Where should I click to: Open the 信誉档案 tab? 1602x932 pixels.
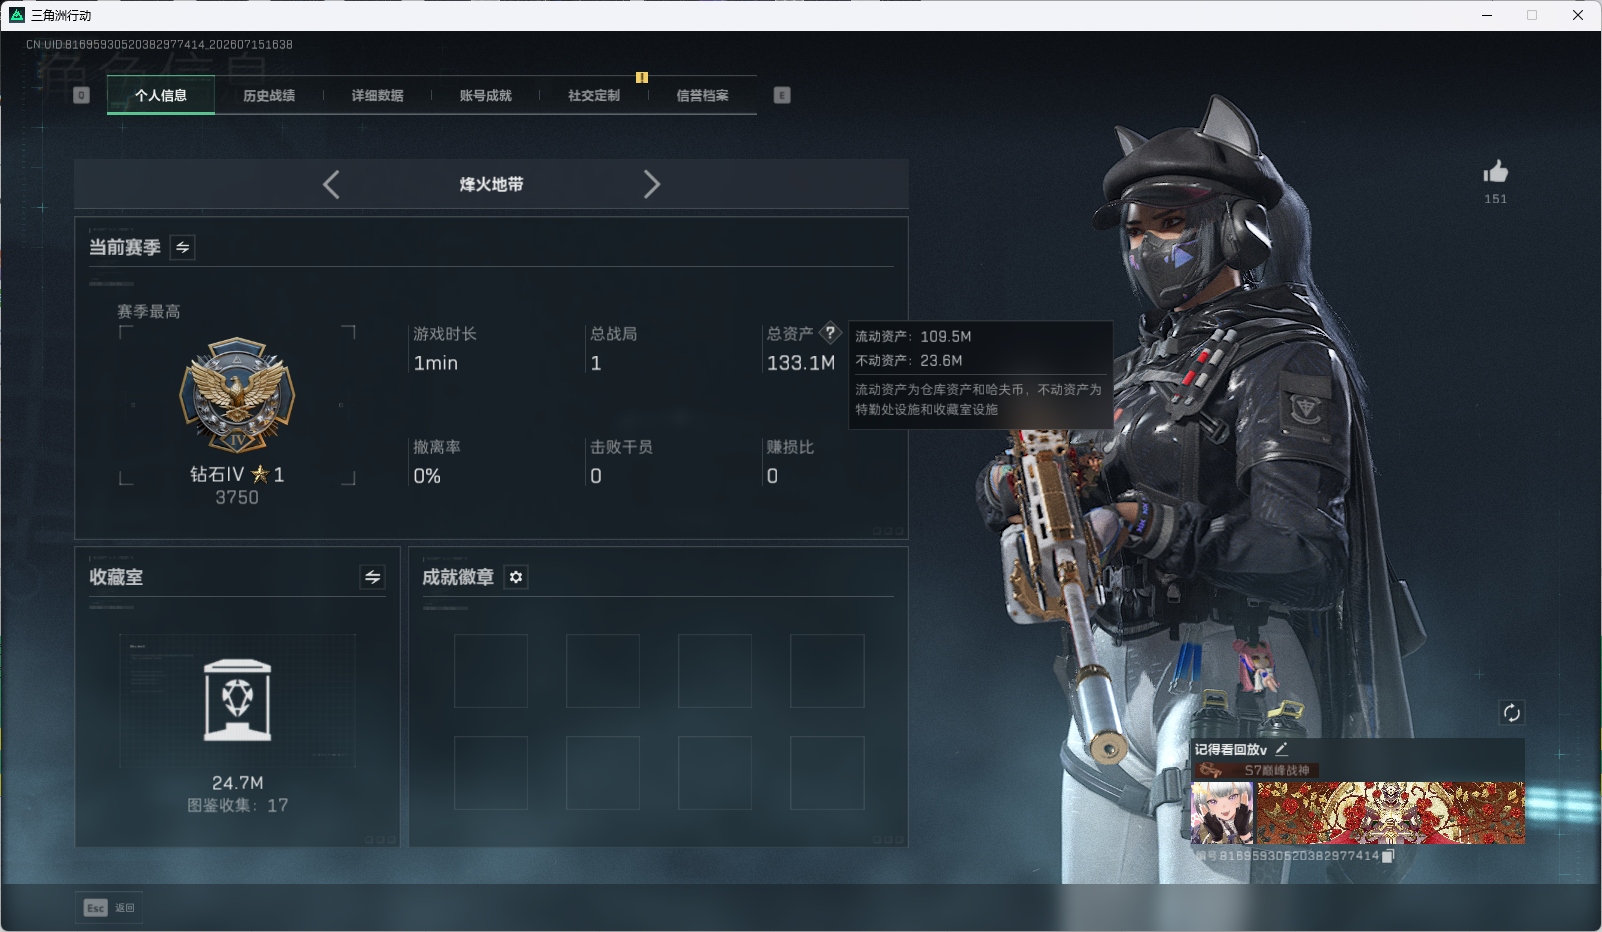pyautogui.click(x=702, y=95)
